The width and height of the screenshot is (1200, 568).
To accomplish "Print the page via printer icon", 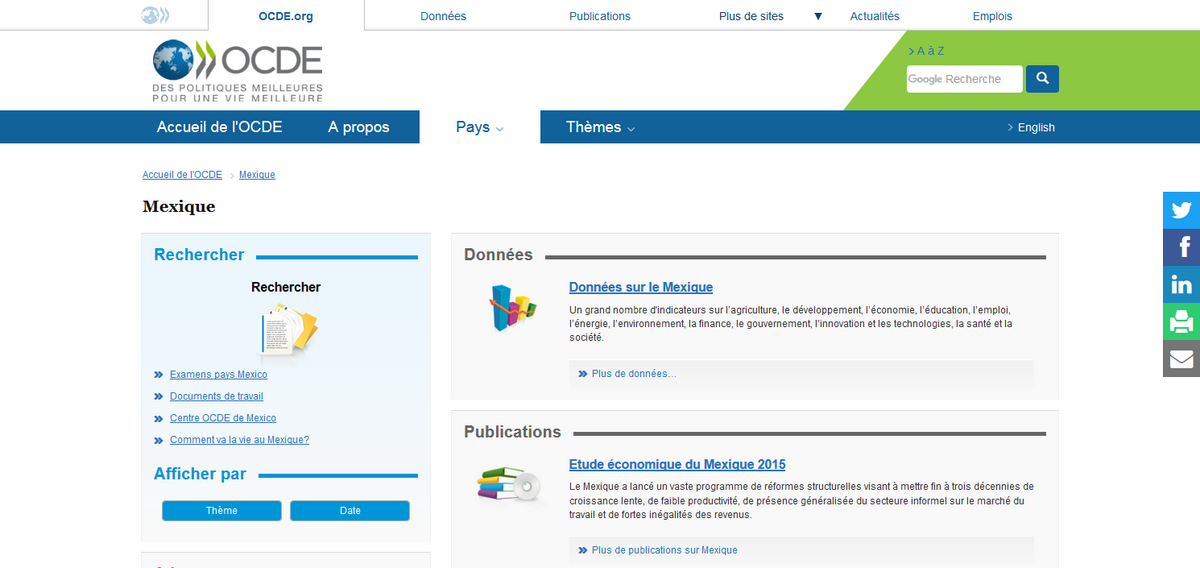I will 1181,321.
